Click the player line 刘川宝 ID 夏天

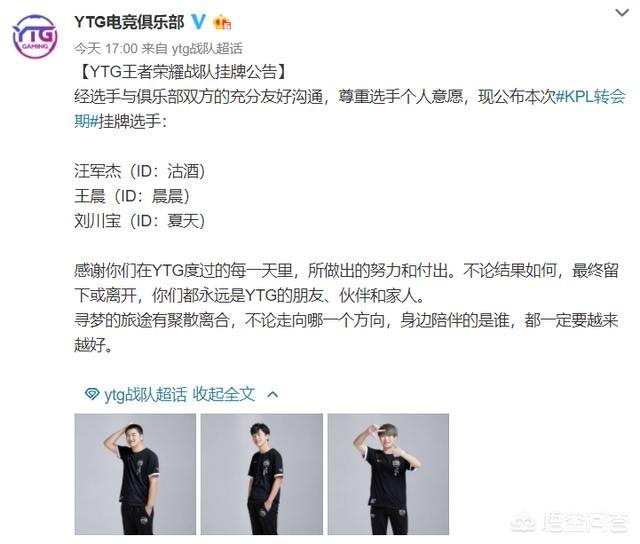pyautogui.click(x=140, y=221)
